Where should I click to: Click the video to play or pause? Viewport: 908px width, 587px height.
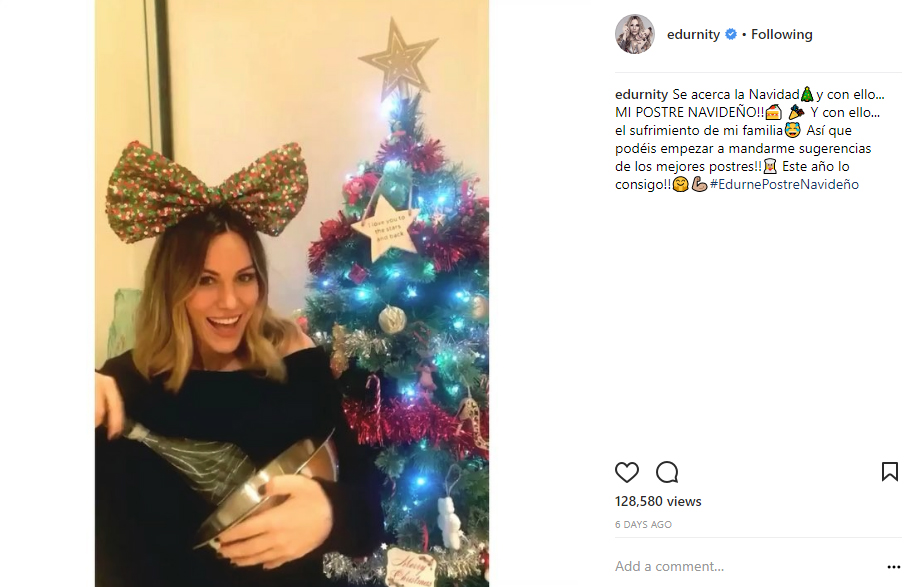point(292,294)
